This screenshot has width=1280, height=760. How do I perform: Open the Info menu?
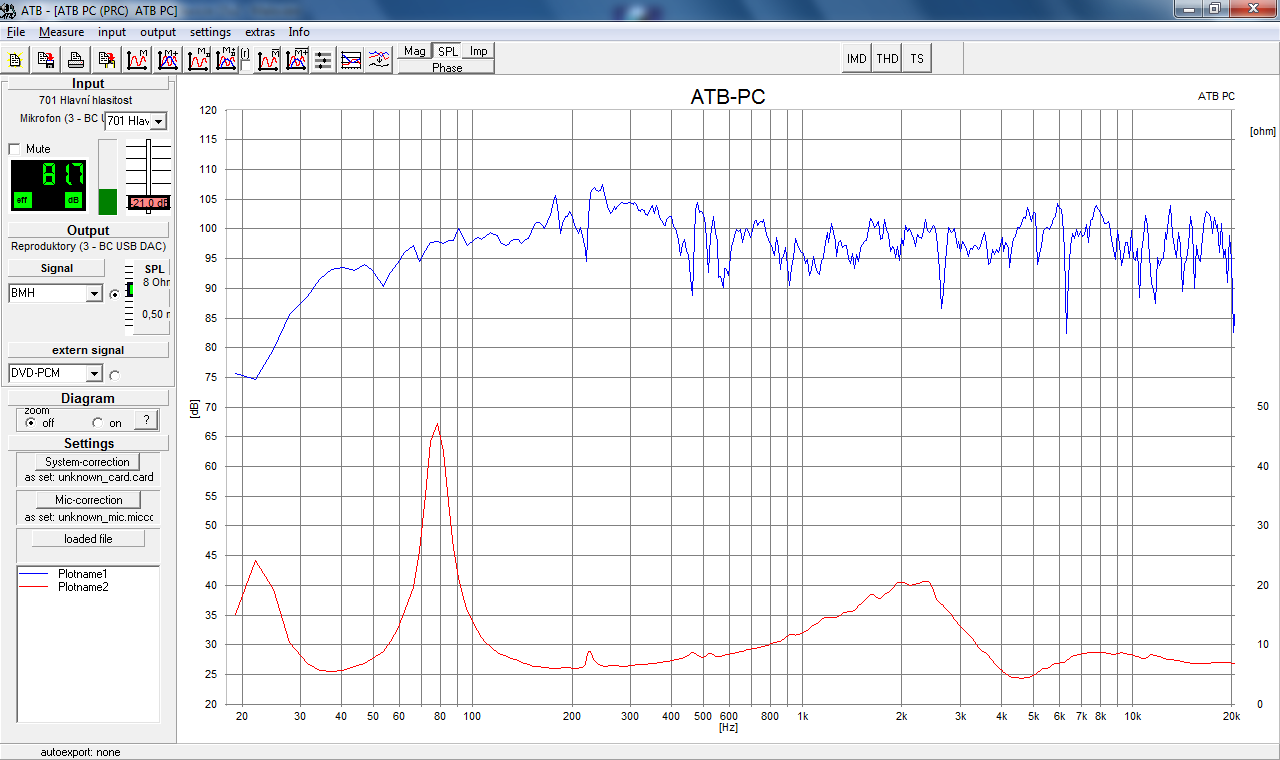(x=299, y=32)
